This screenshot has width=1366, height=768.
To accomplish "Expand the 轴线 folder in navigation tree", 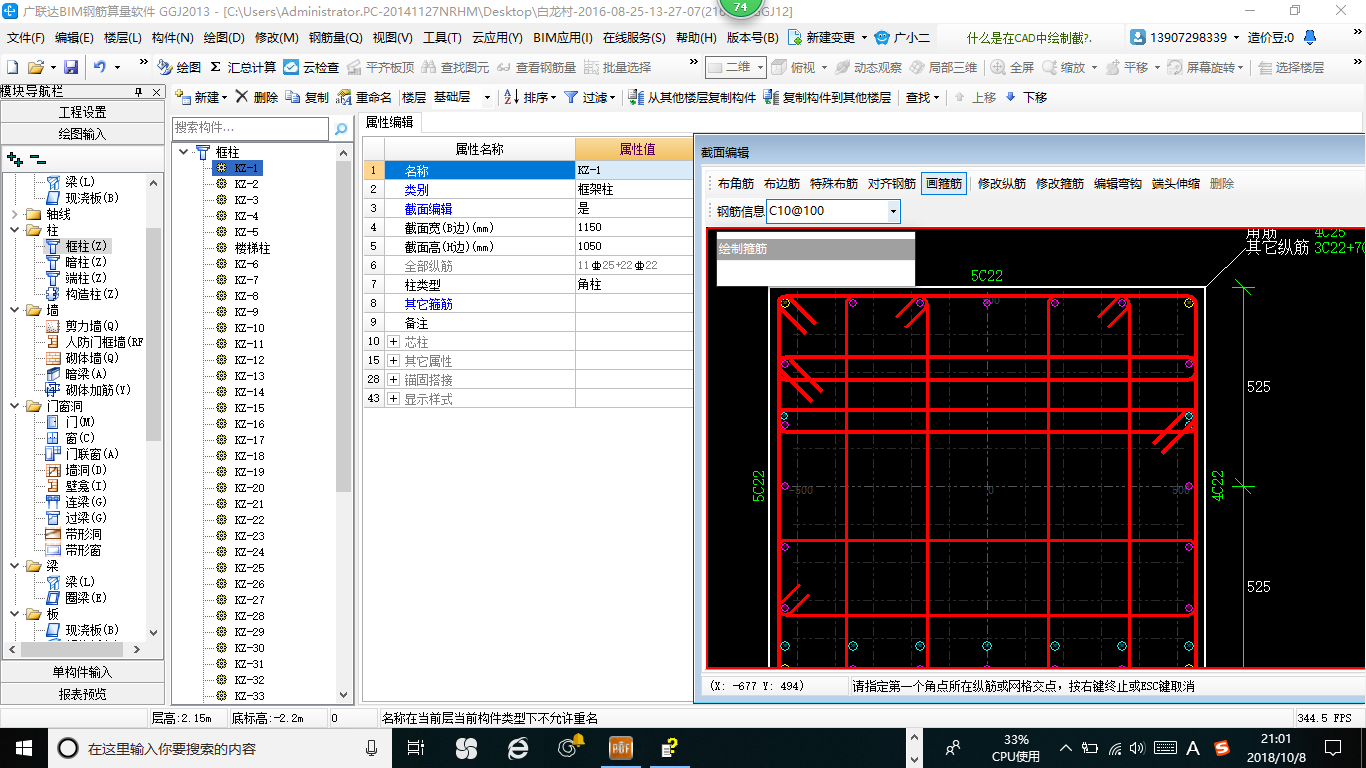I will coord(13,214).
